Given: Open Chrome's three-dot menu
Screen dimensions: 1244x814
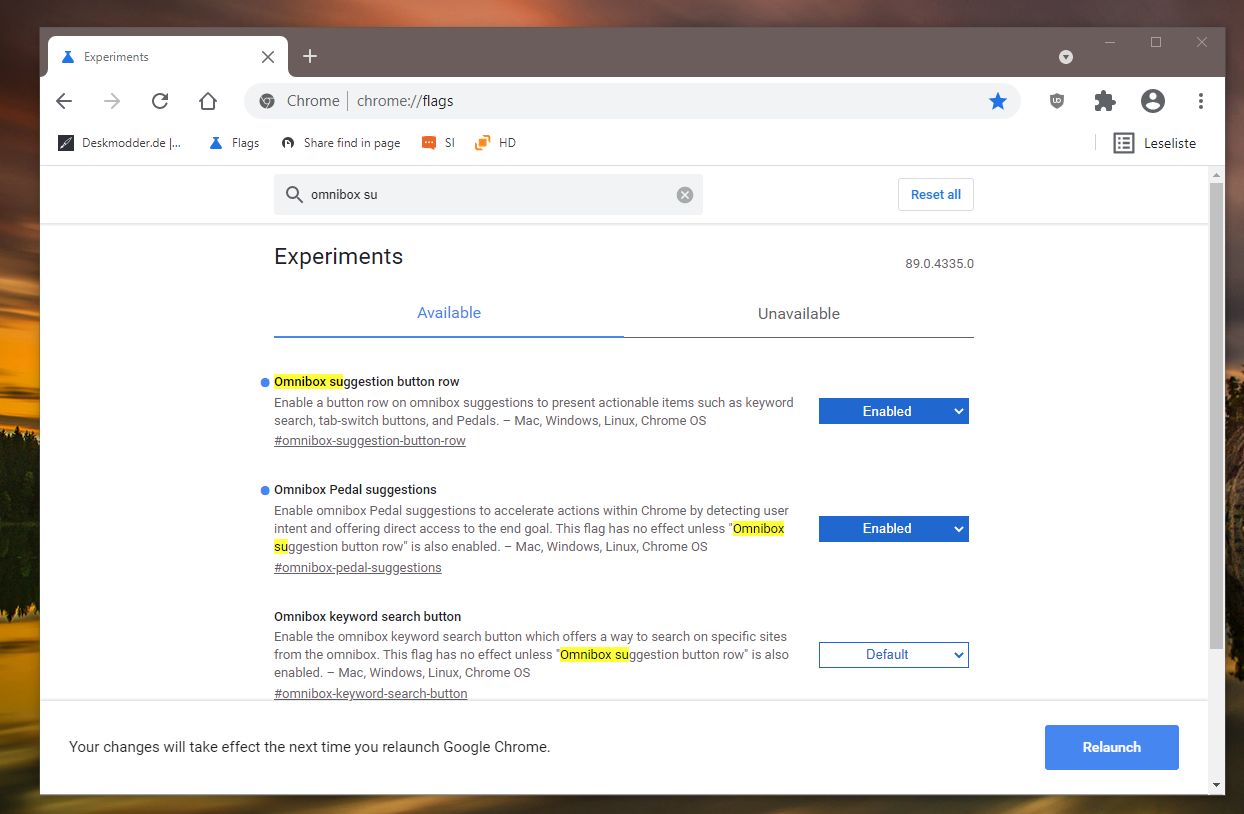Looking at the screenshot, I should [x=1201, y=101].
